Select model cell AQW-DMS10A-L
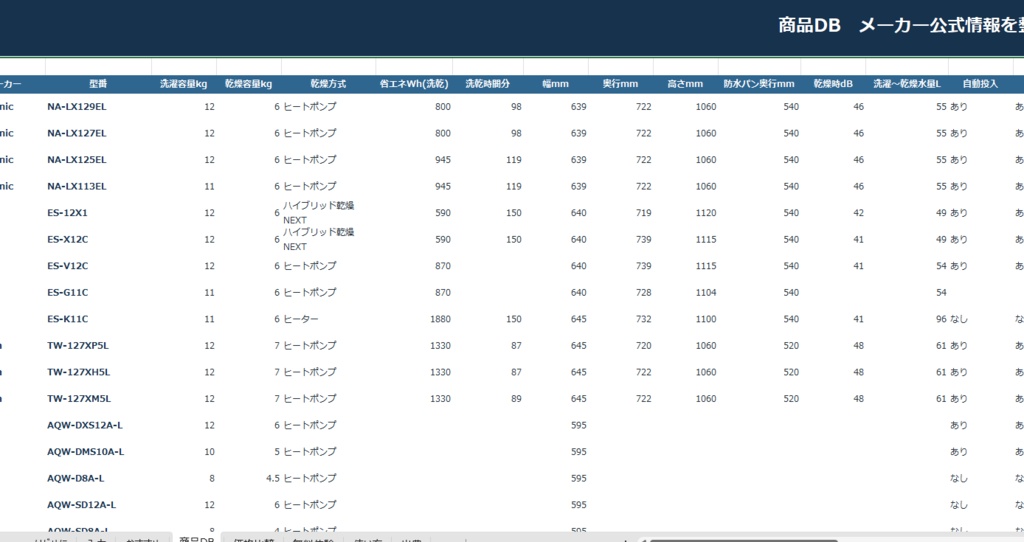Image resolution: width=1024 pixels, height=542 pixels. [x=86, y=452]
